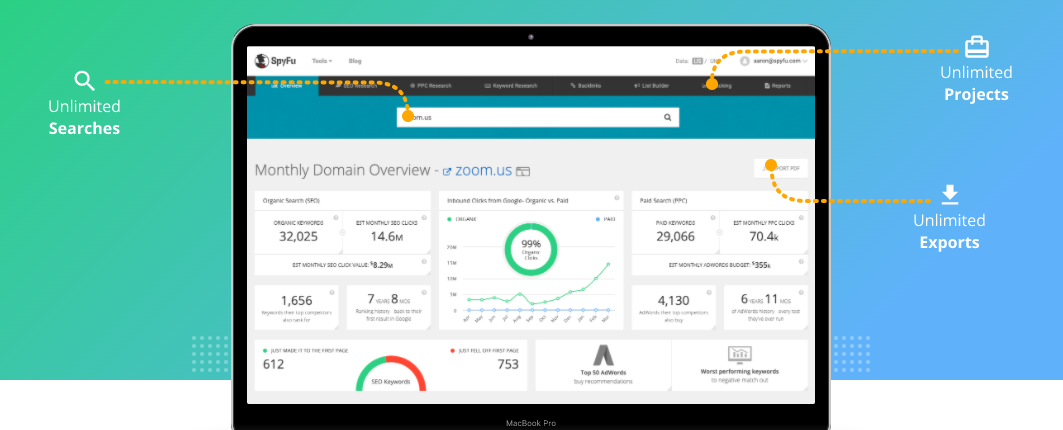Click the info icon on Inbound Clicks card
The width and height of the screenshot is (1063, 430).
(x=617, y=199)
